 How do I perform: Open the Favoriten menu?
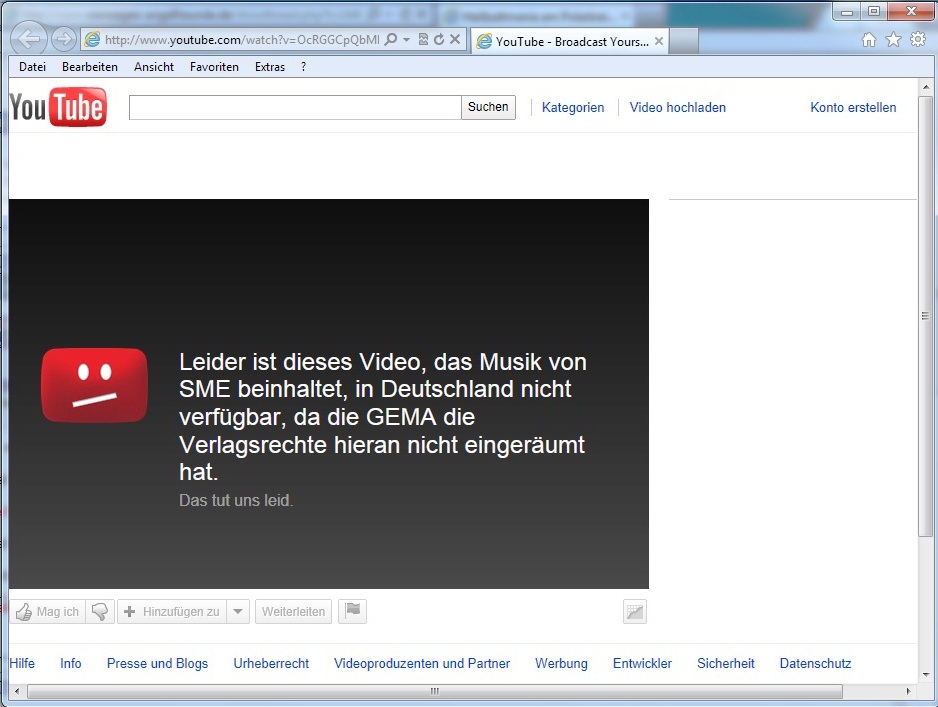point(214,67)
